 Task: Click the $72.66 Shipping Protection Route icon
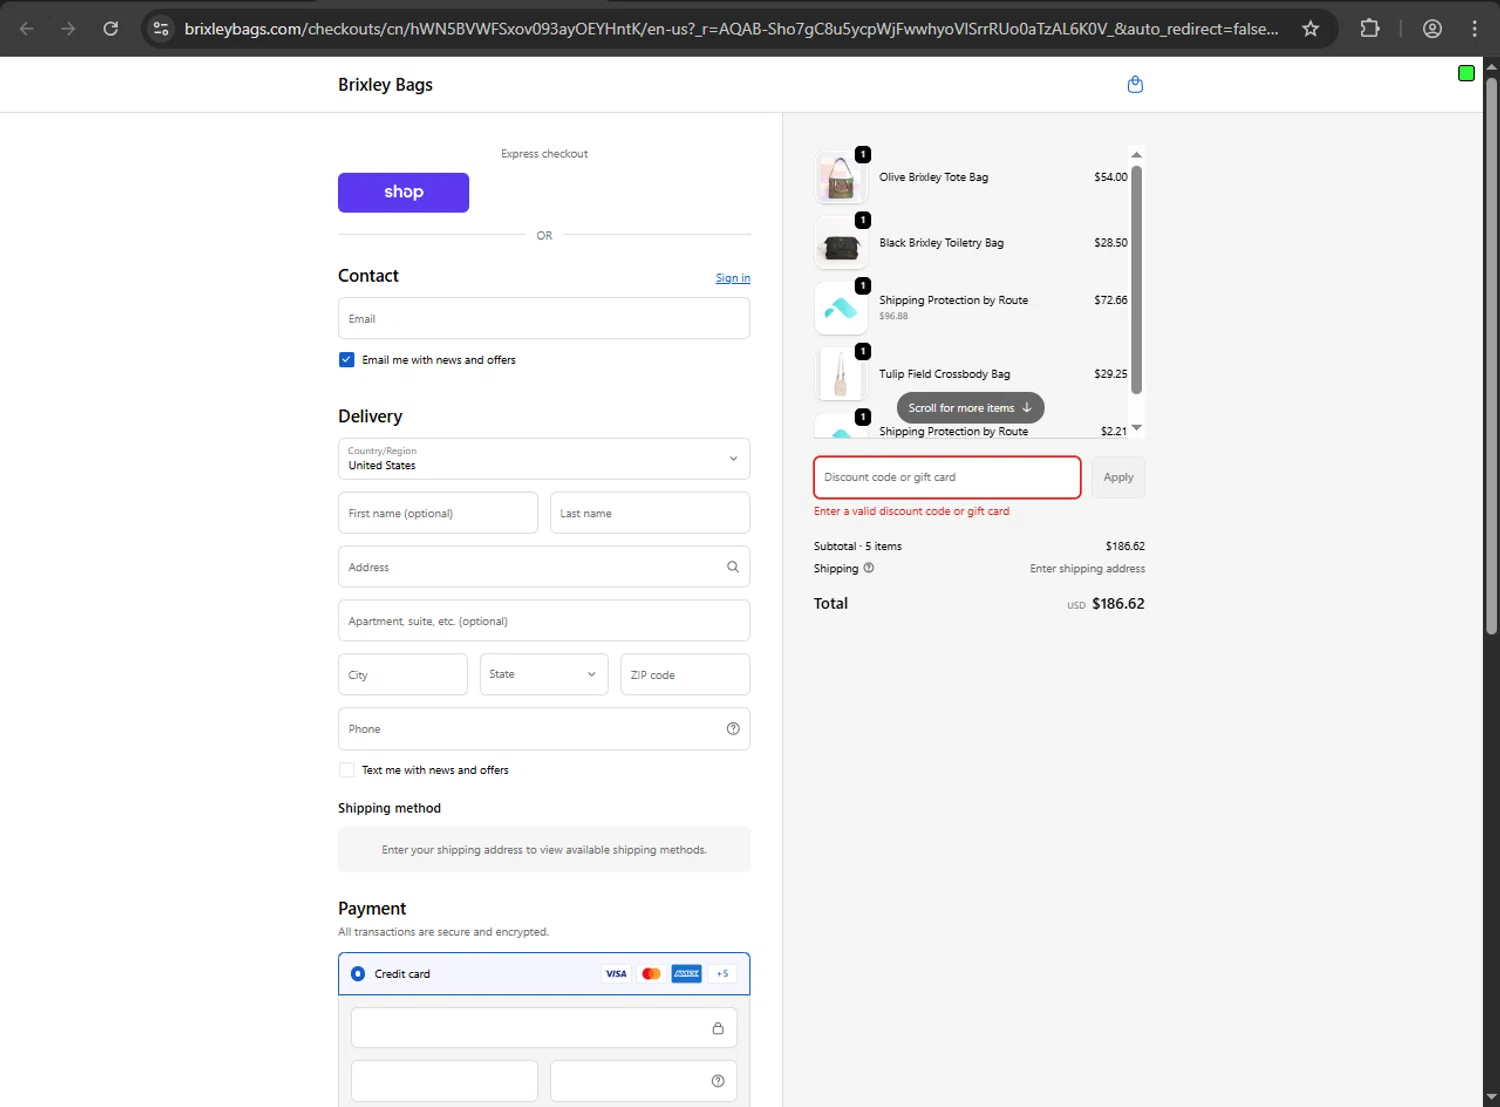pos(841,308)
